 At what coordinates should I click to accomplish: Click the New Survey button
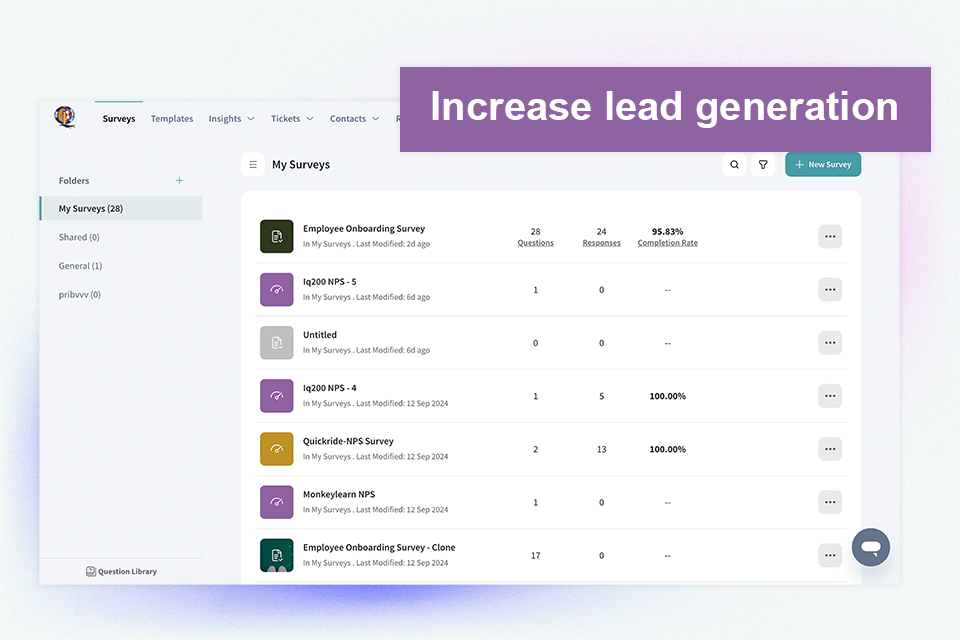(x=822, y=164)
